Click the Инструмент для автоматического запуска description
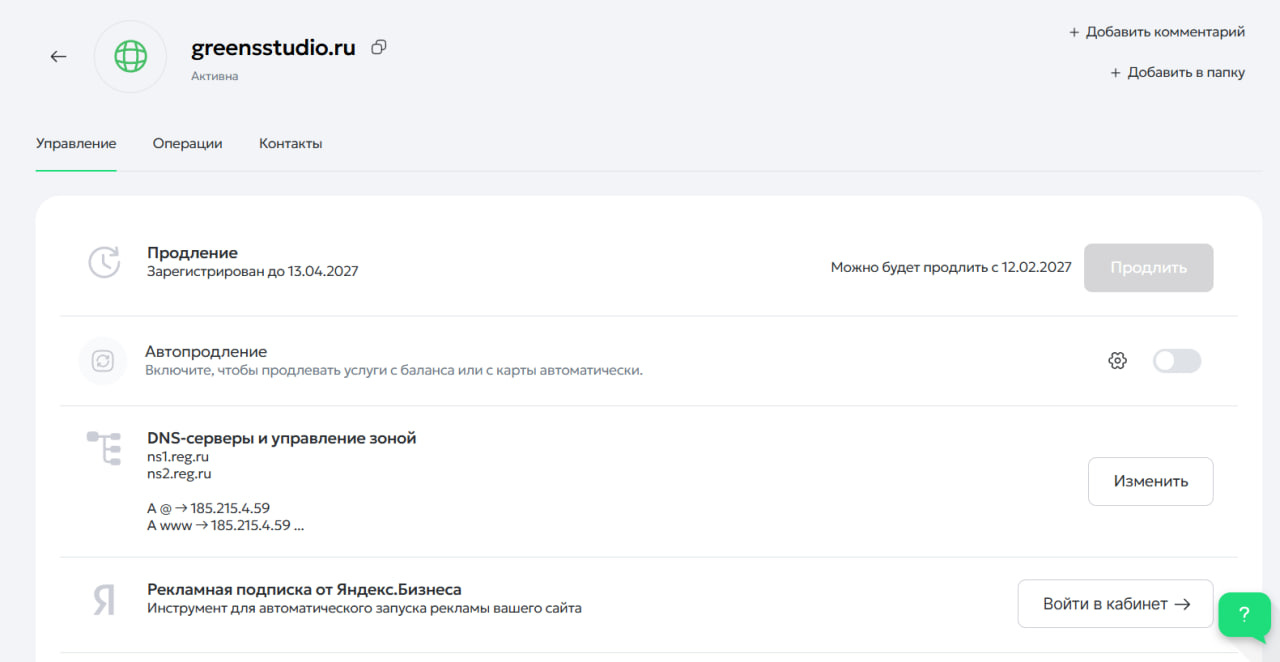 (364, 608)
